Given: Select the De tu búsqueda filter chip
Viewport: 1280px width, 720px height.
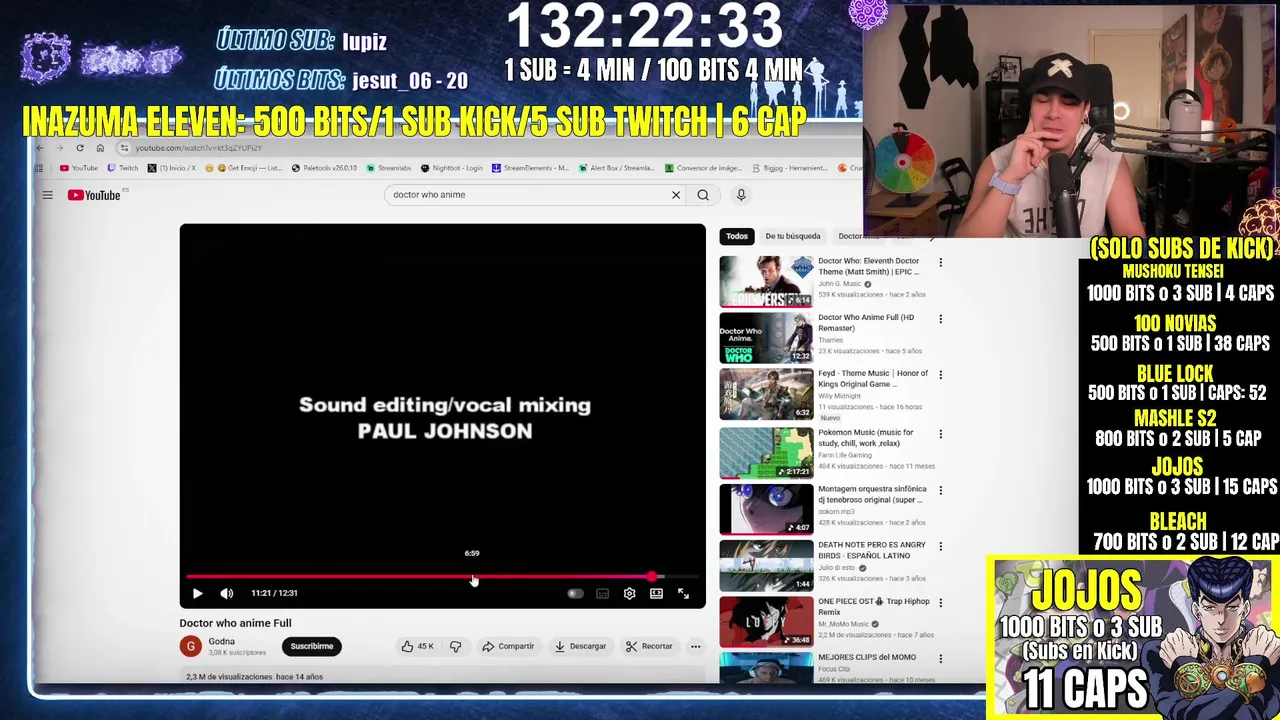Looking at the screenshot, I should coord(793,236).
